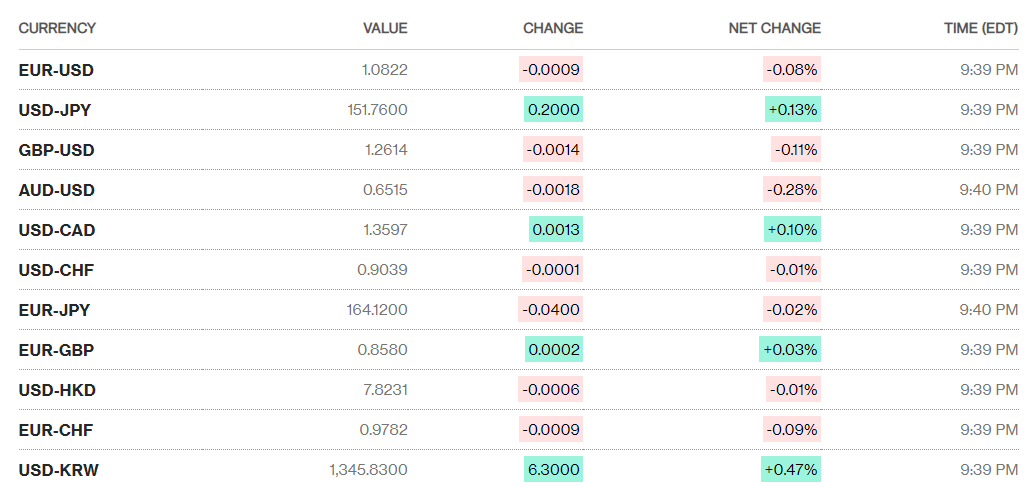The image size is (1035, 486).
Task: Open AUD-USD quote details
Action: point(56,190)
